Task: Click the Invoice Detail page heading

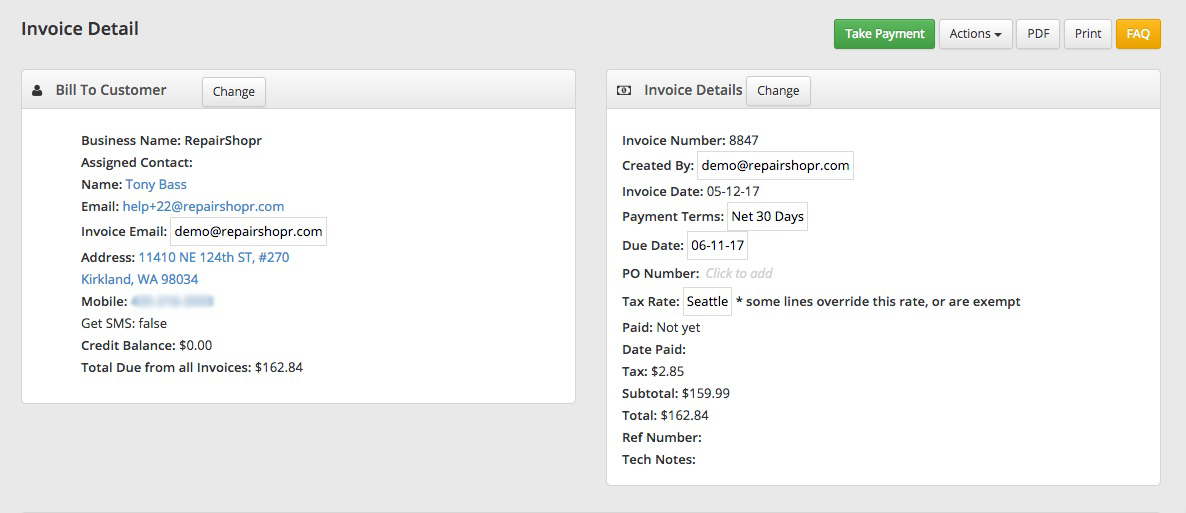Action: click(x=79, y=29)
